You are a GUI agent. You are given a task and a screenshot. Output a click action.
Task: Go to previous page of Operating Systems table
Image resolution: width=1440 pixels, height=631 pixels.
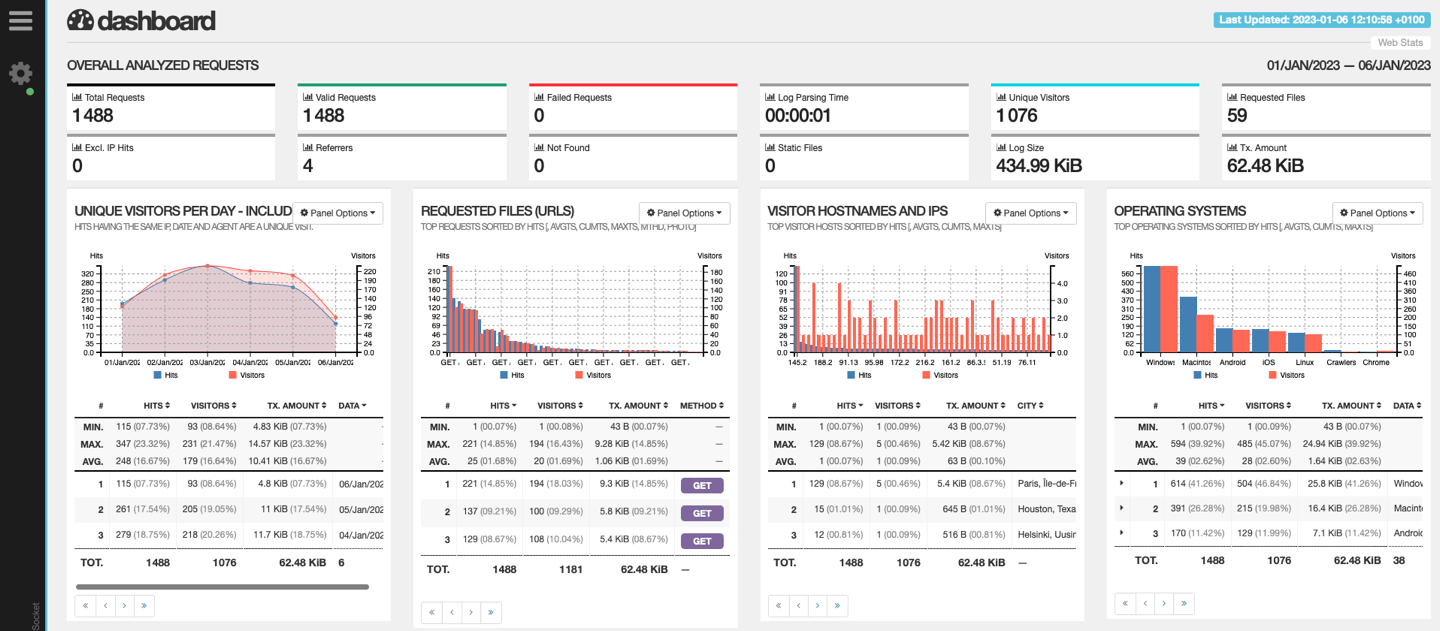pos(1145,603)
